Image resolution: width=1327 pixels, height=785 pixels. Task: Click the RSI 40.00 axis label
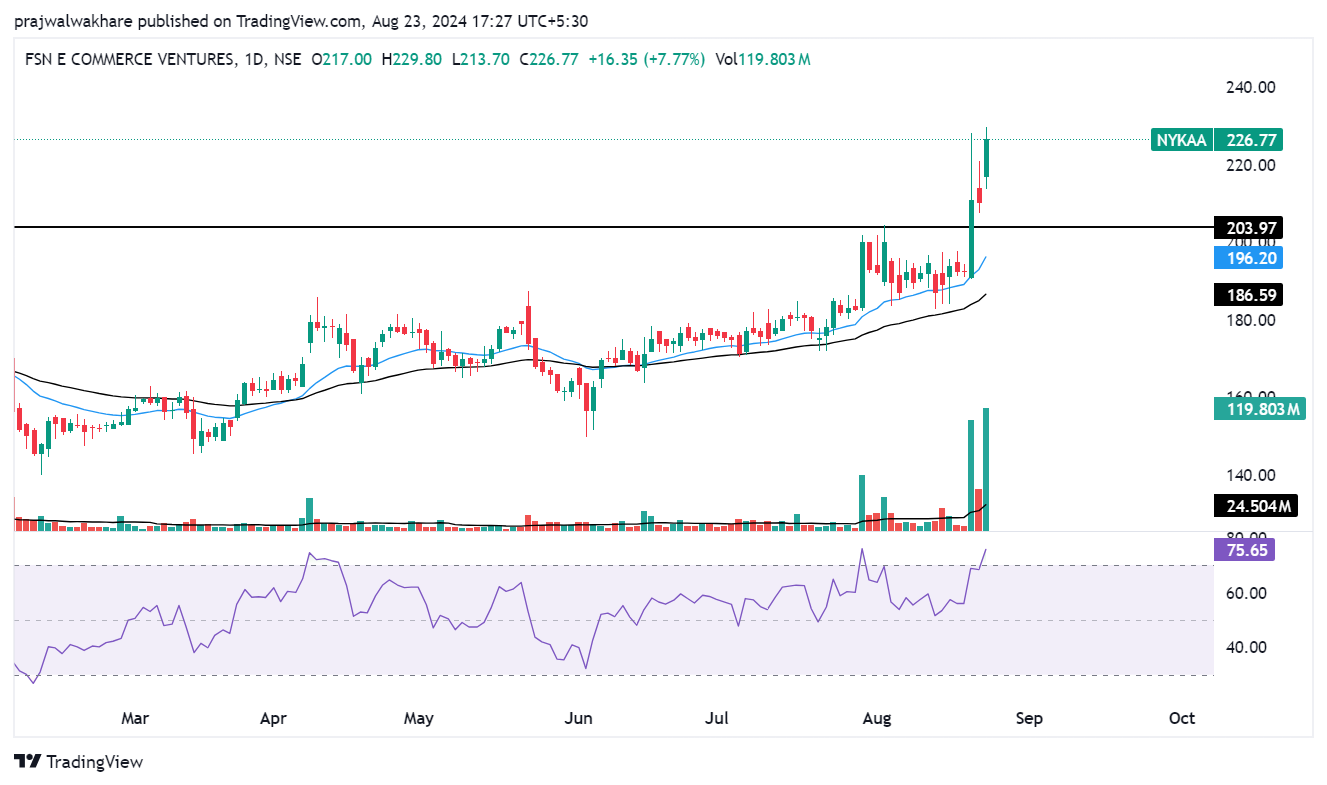click(1246, 647)
